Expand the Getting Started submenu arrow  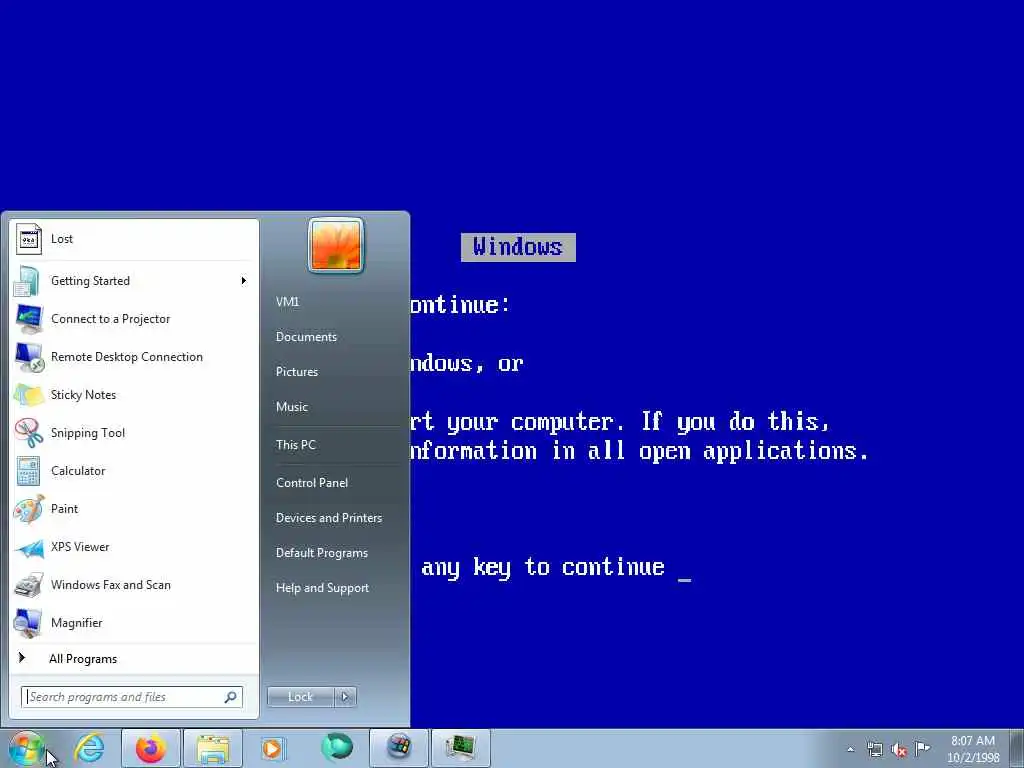click(244, 281)
